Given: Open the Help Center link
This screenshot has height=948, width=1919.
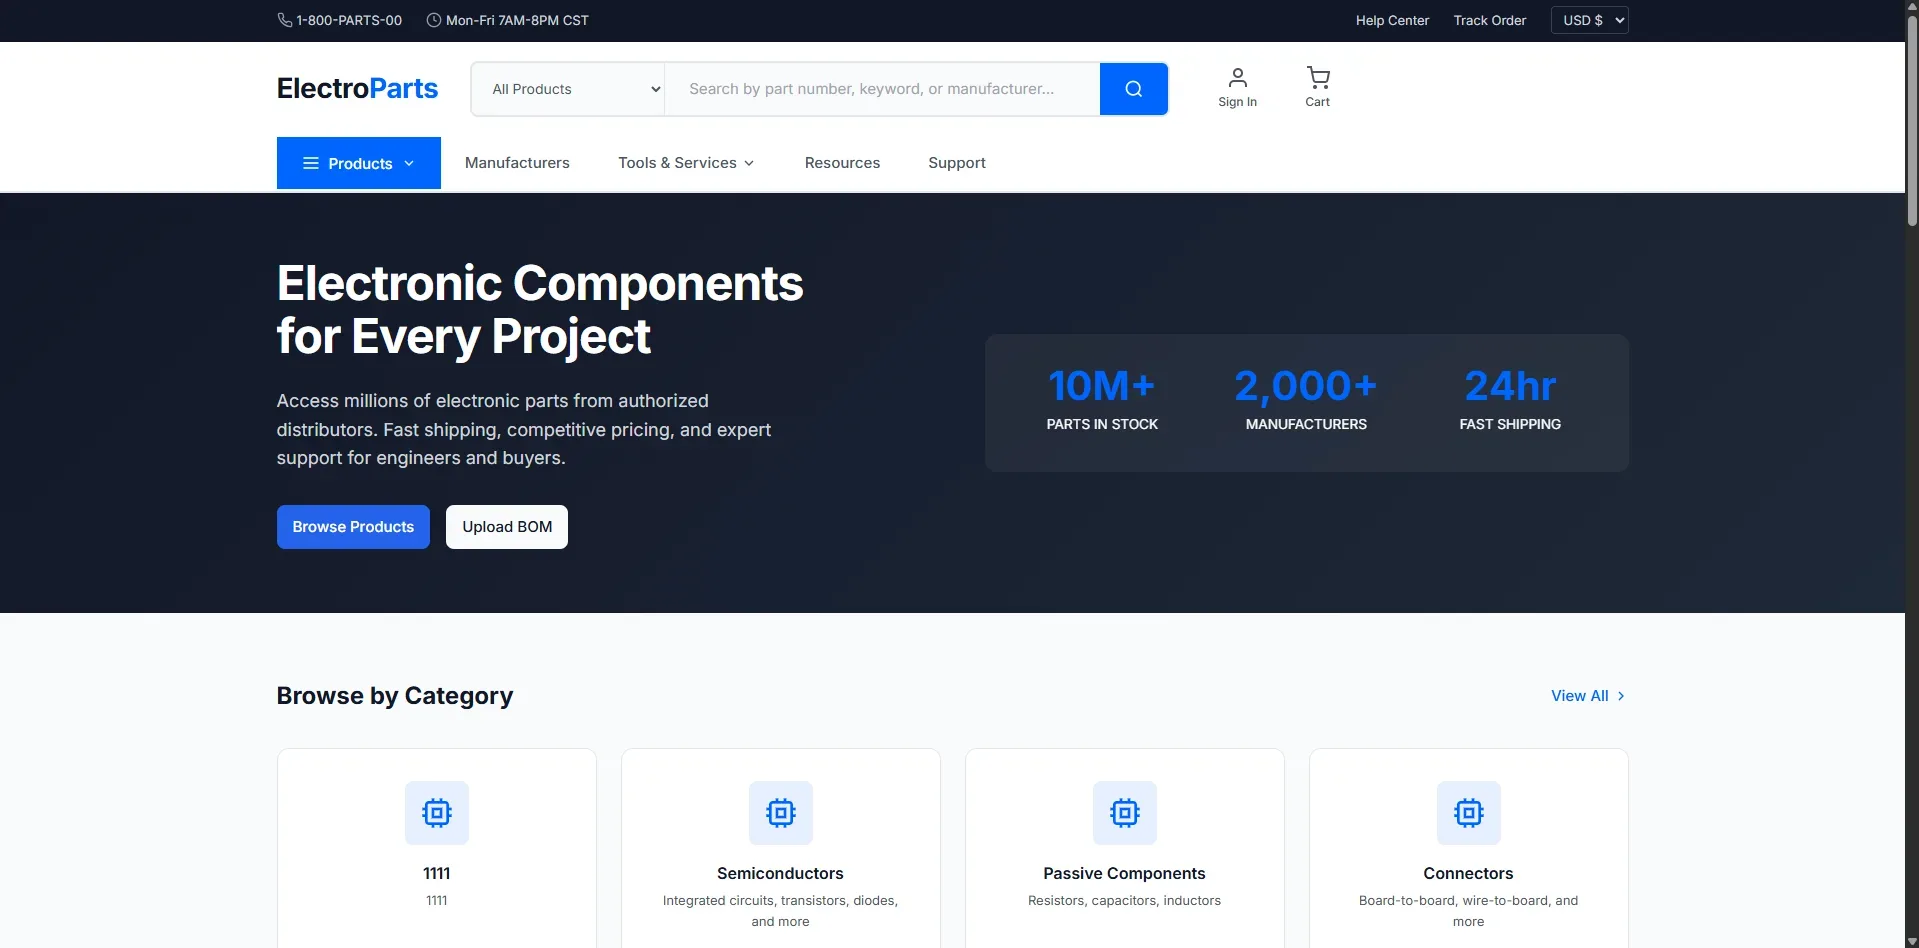Looking at the screenshot, I should pyautogui.click(x=1391, y=20).
